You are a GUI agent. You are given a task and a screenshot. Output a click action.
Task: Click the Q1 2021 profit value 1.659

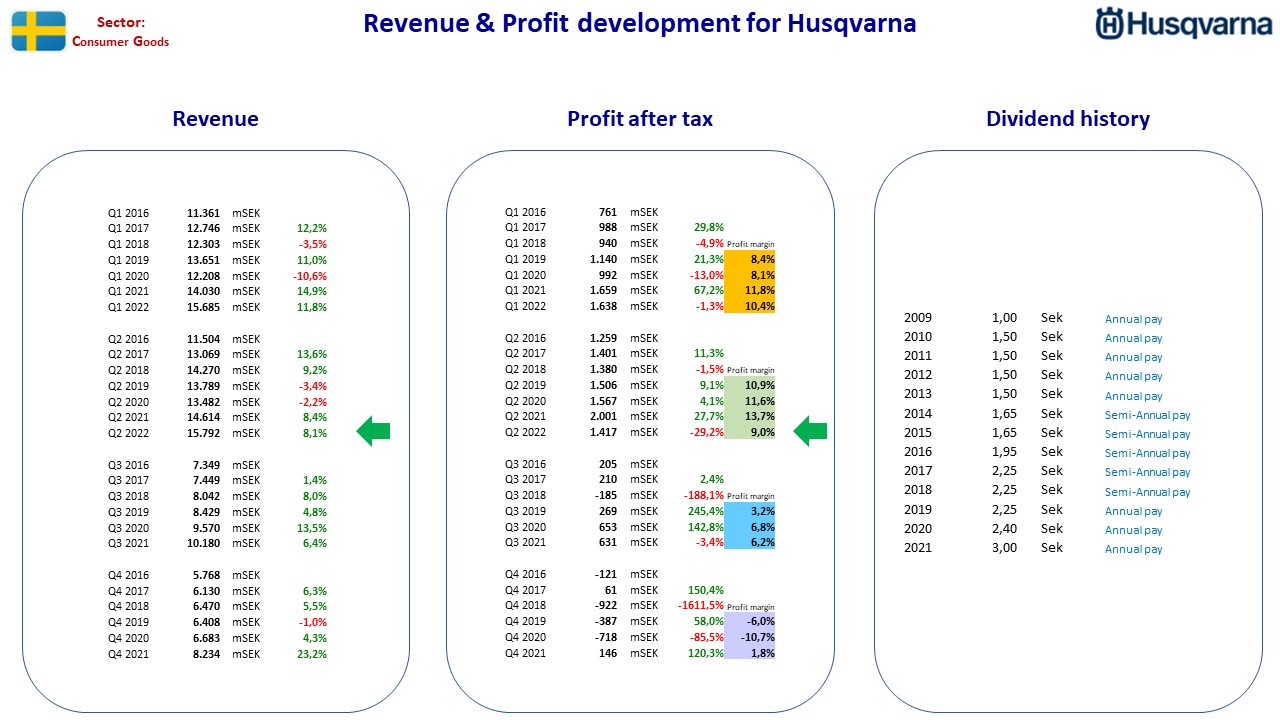pos(603,290)
